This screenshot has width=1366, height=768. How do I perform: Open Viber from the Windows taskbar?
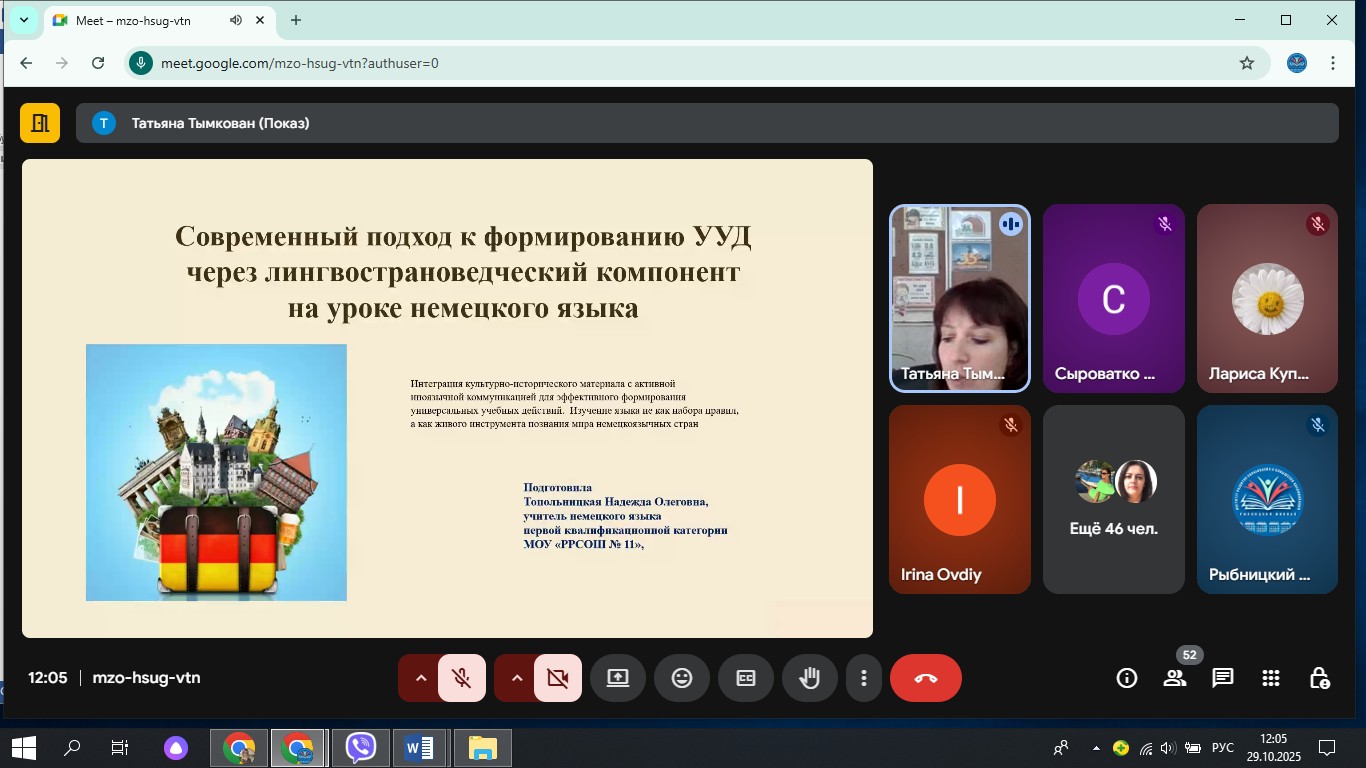tap(360, 747)
